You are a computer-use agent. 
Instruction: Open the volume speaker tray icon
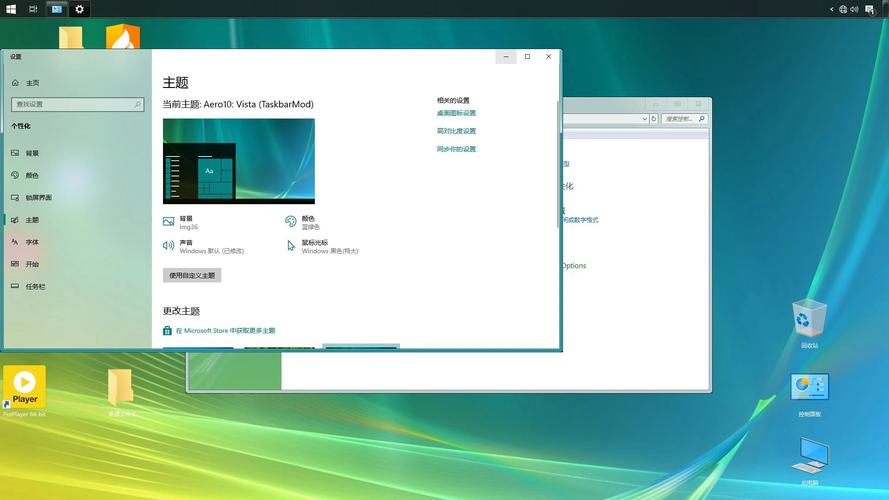pyautogui.click(x=854, y=9)
